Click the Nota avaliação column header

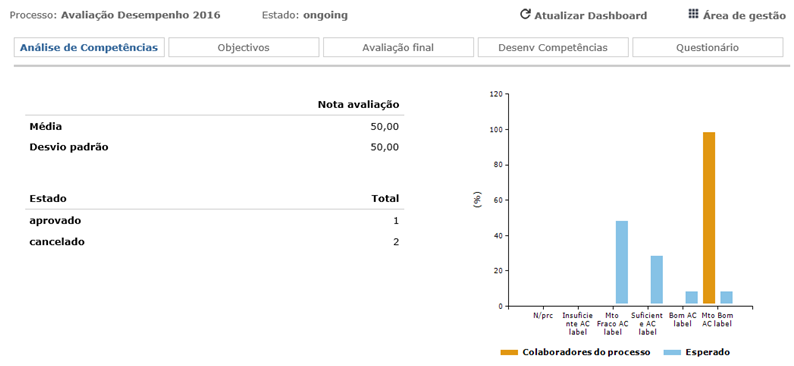359,105
